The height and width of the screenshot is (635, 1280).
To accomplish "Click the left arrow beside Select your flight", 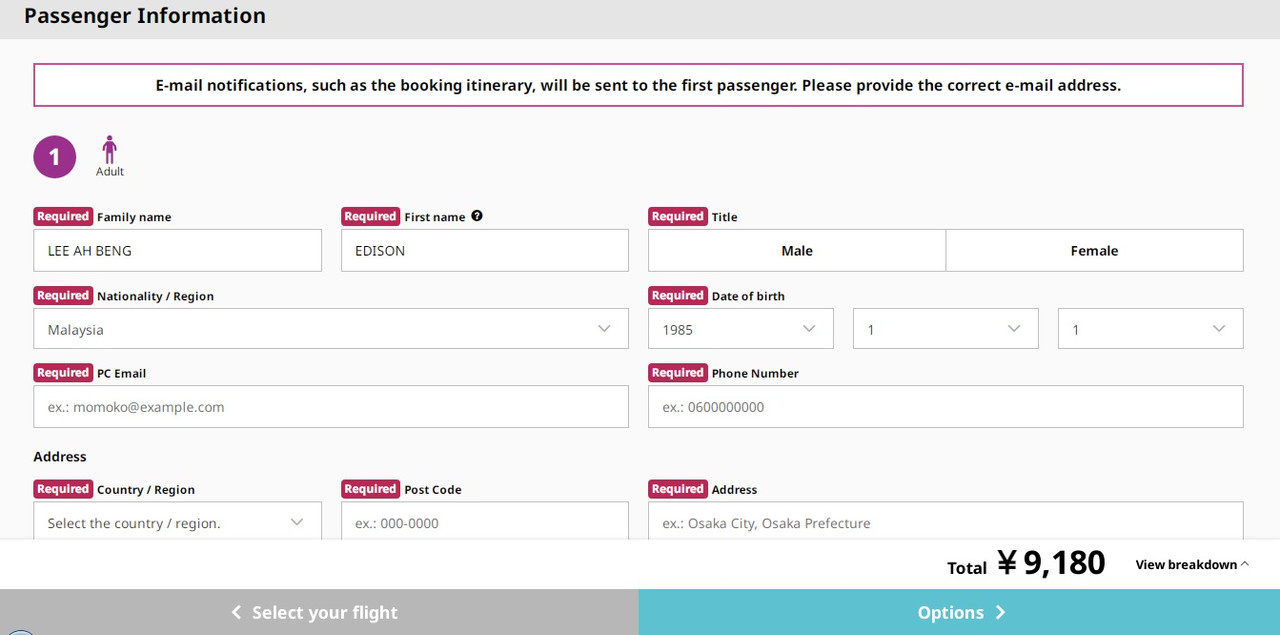I will [x=236, y=612].
